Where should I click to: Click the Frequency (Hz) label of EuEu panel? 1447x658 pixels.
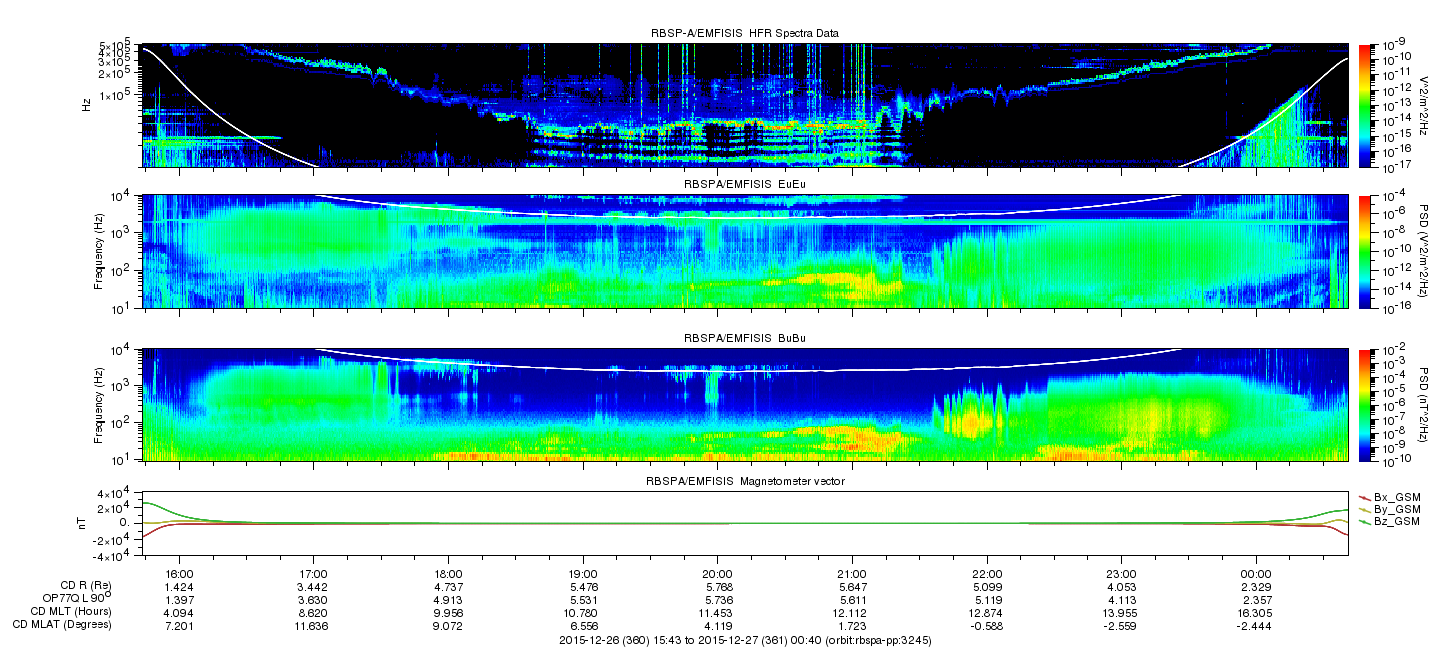coord(99,251)
